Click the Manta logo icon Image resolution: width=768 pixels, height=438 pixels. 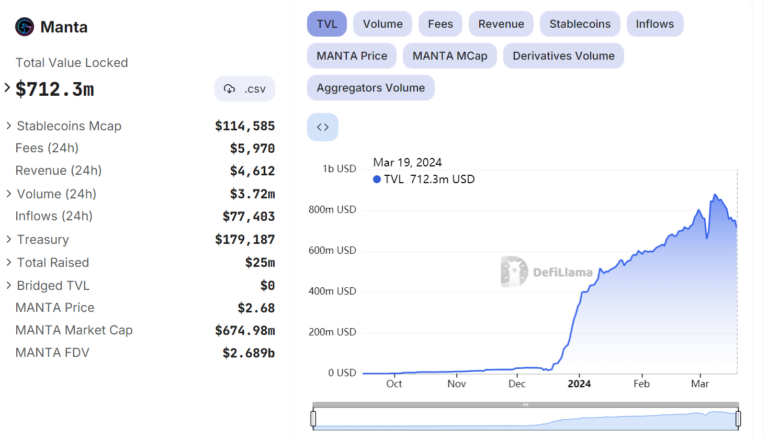tap(24, 27)
